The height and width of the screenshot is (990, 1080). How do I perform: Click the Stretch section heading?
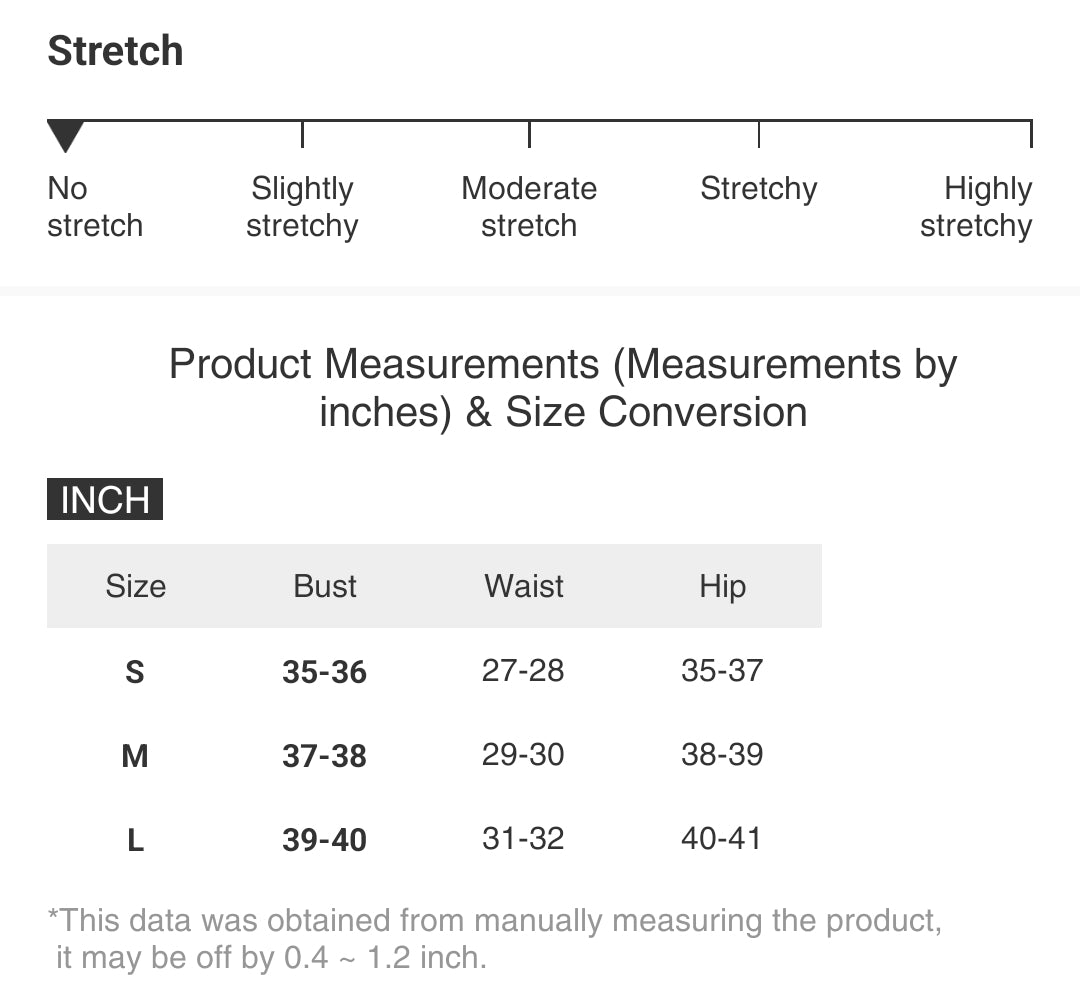click(115, 51)
